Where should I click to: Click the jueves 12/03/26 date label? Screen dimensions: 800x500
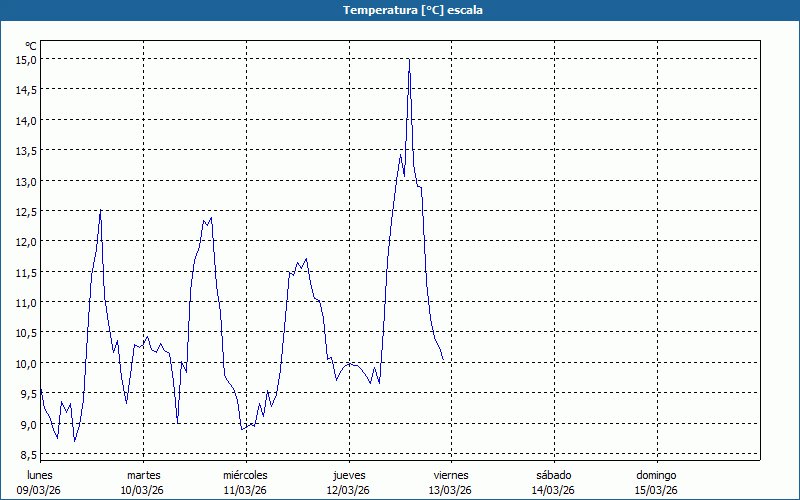click(x=348, y=483)
